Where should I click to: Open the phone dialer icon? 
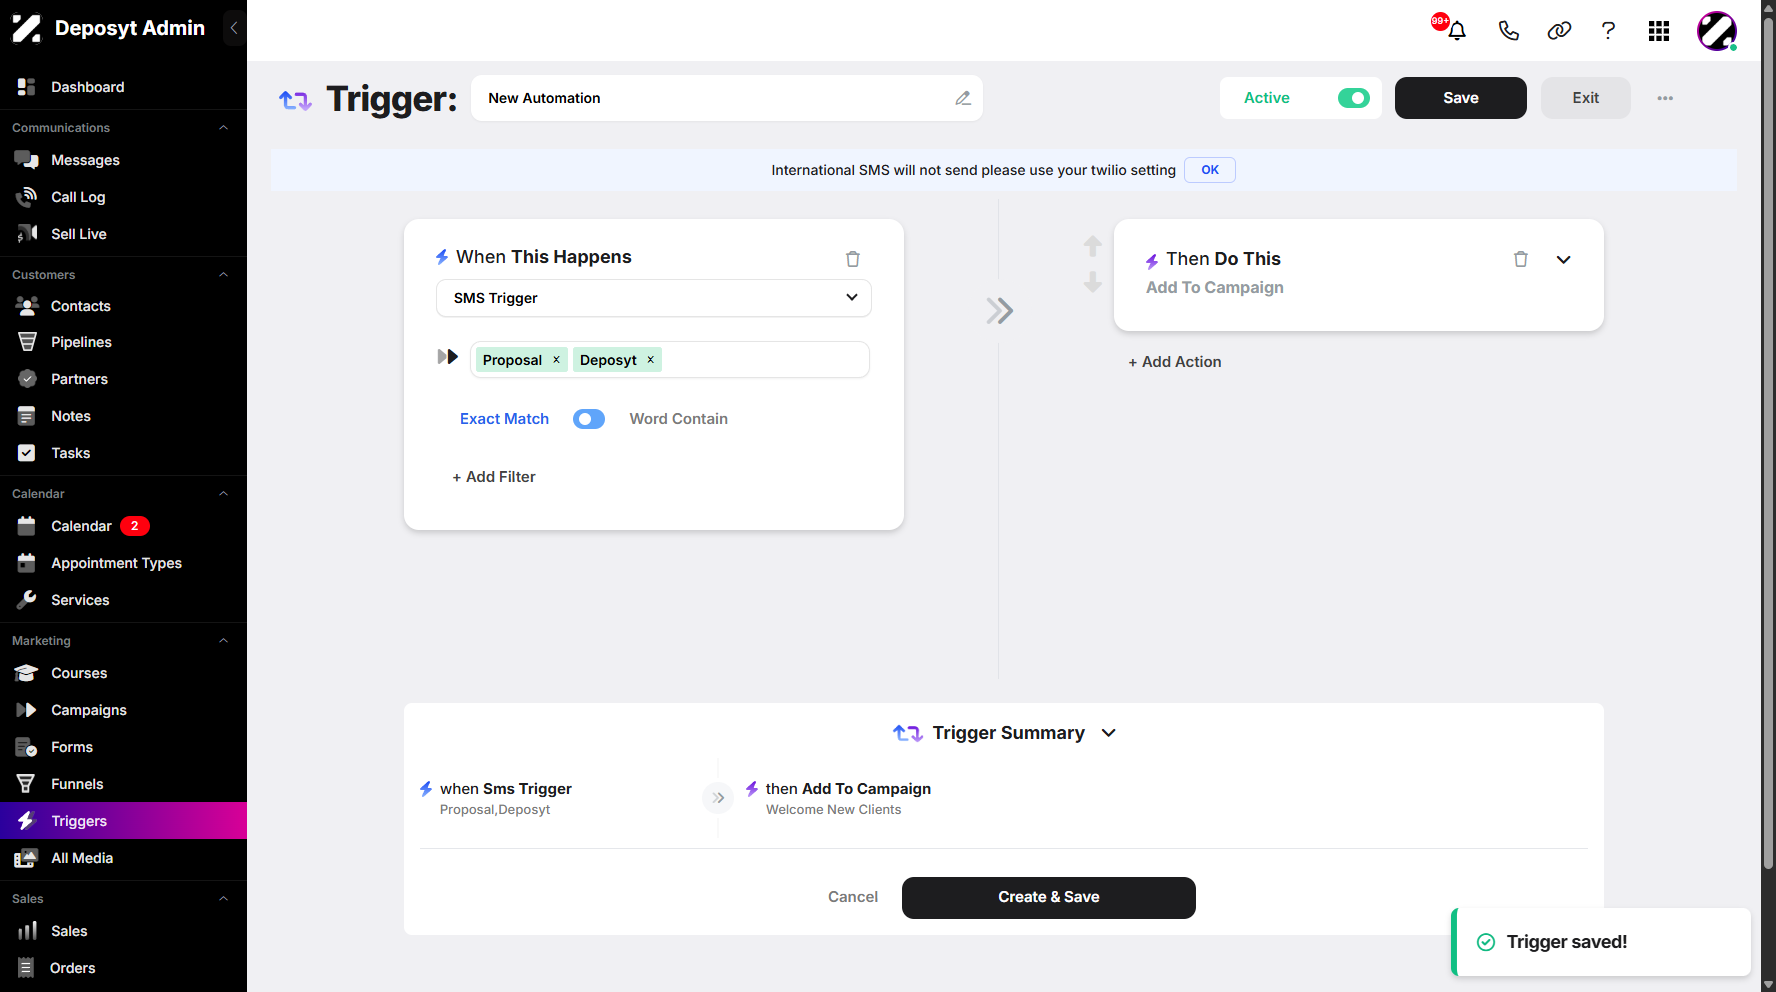point(1508,31)
